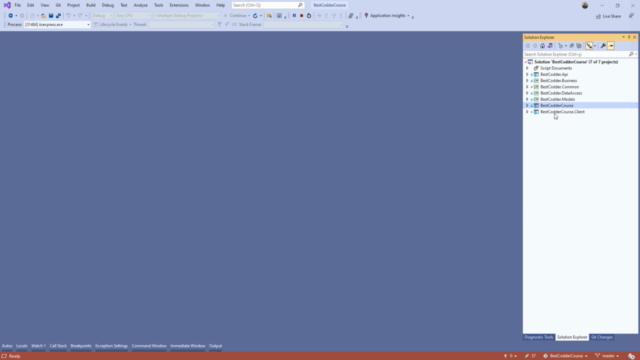640x360 pixels.
Task: Click the Live Share button
Action: (x=608, y=16)
